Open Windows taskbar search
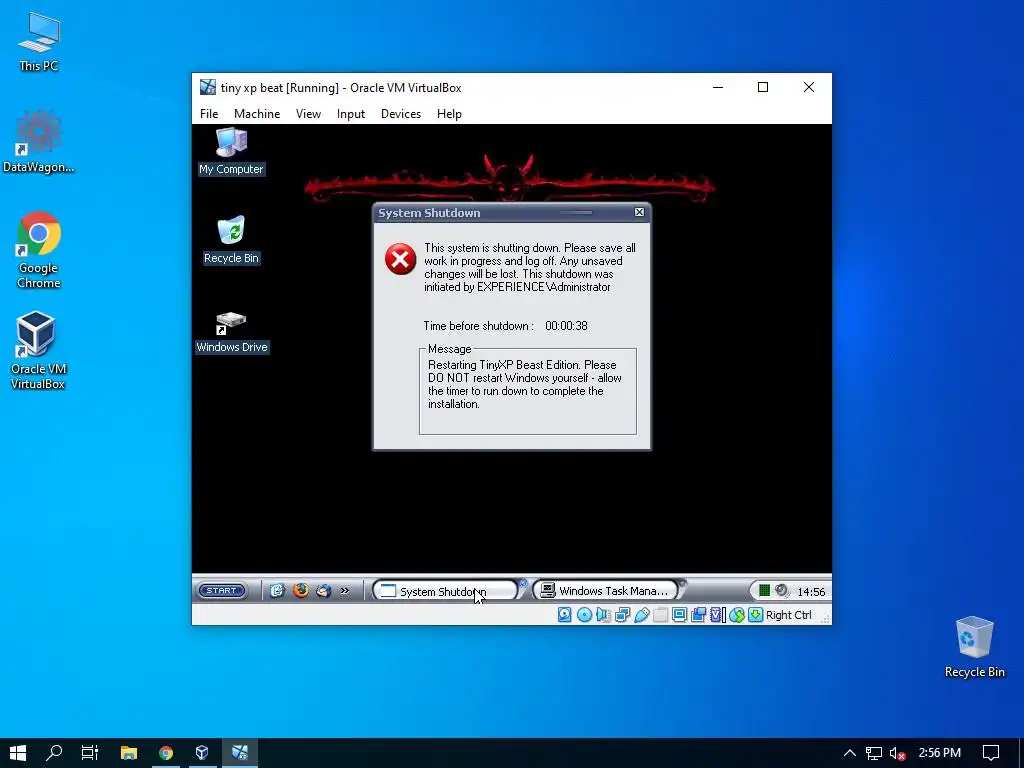 coord(54,753)
